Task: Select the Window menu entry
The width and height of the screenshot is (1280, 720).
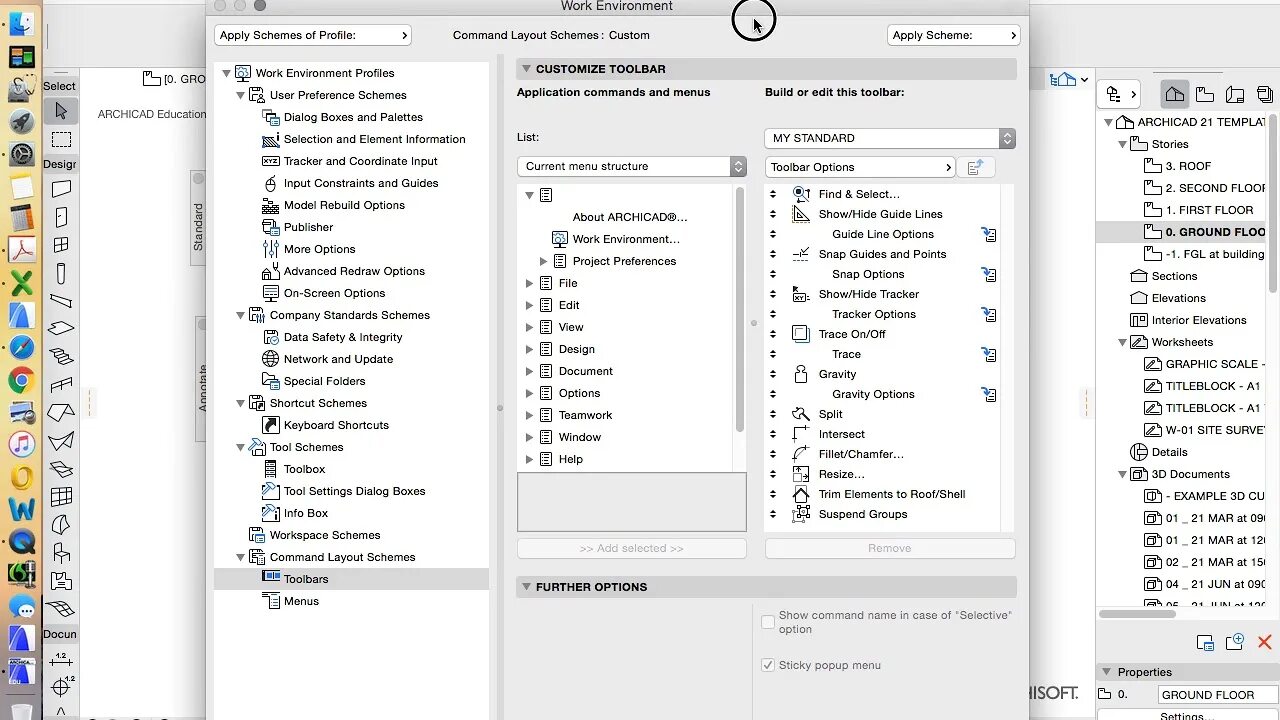Action: click(580, 437)
